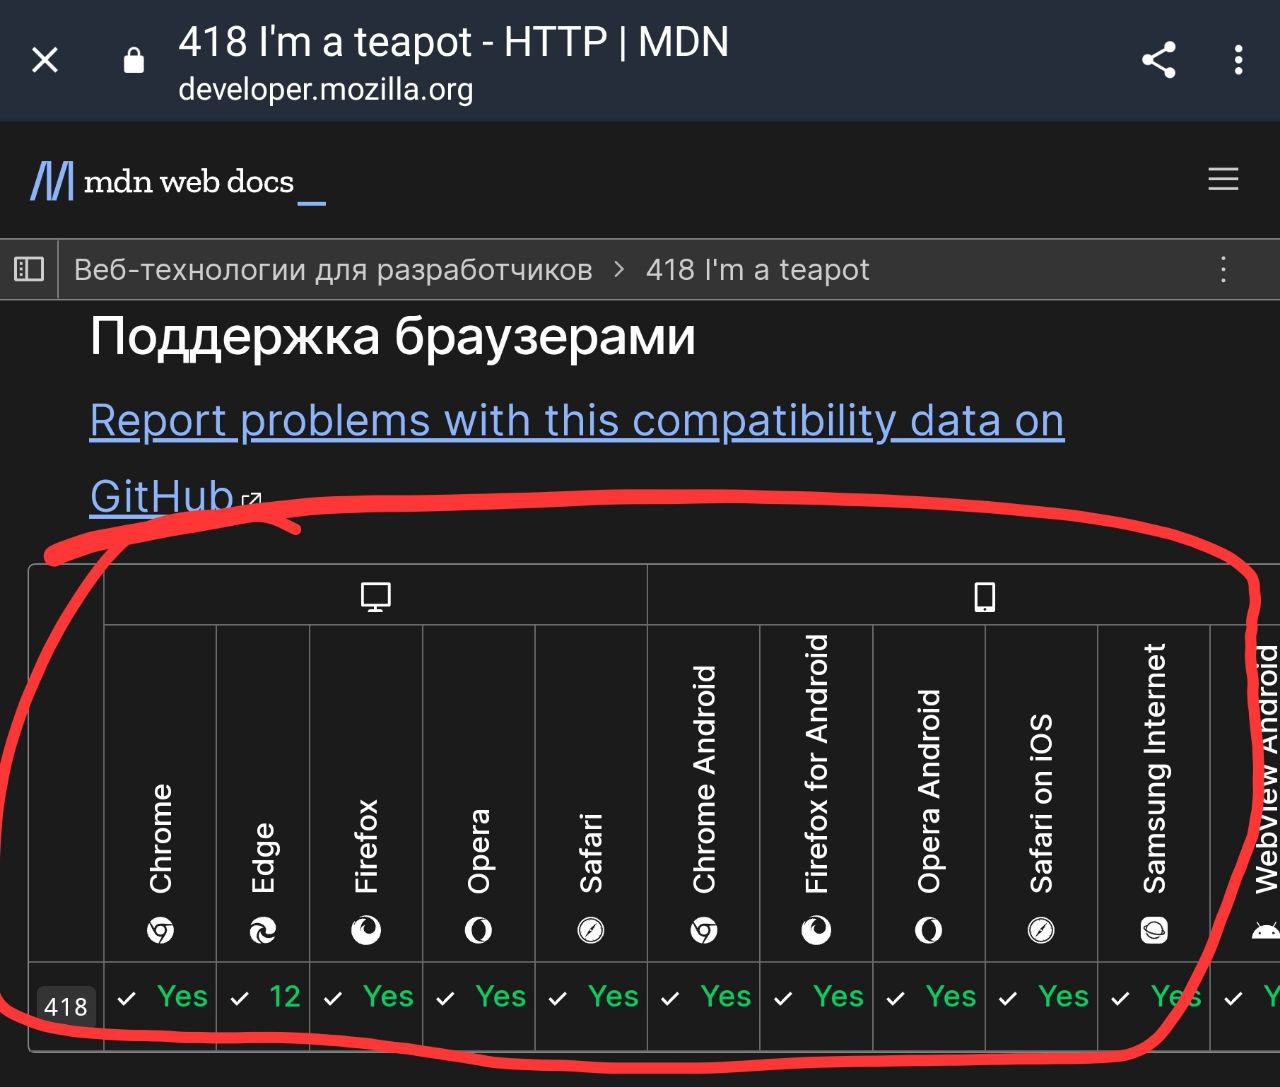Open the 'Report problems with this compatibility data' link
The height and width of the screenshot is (1087, 1280).
coord(576,458)
